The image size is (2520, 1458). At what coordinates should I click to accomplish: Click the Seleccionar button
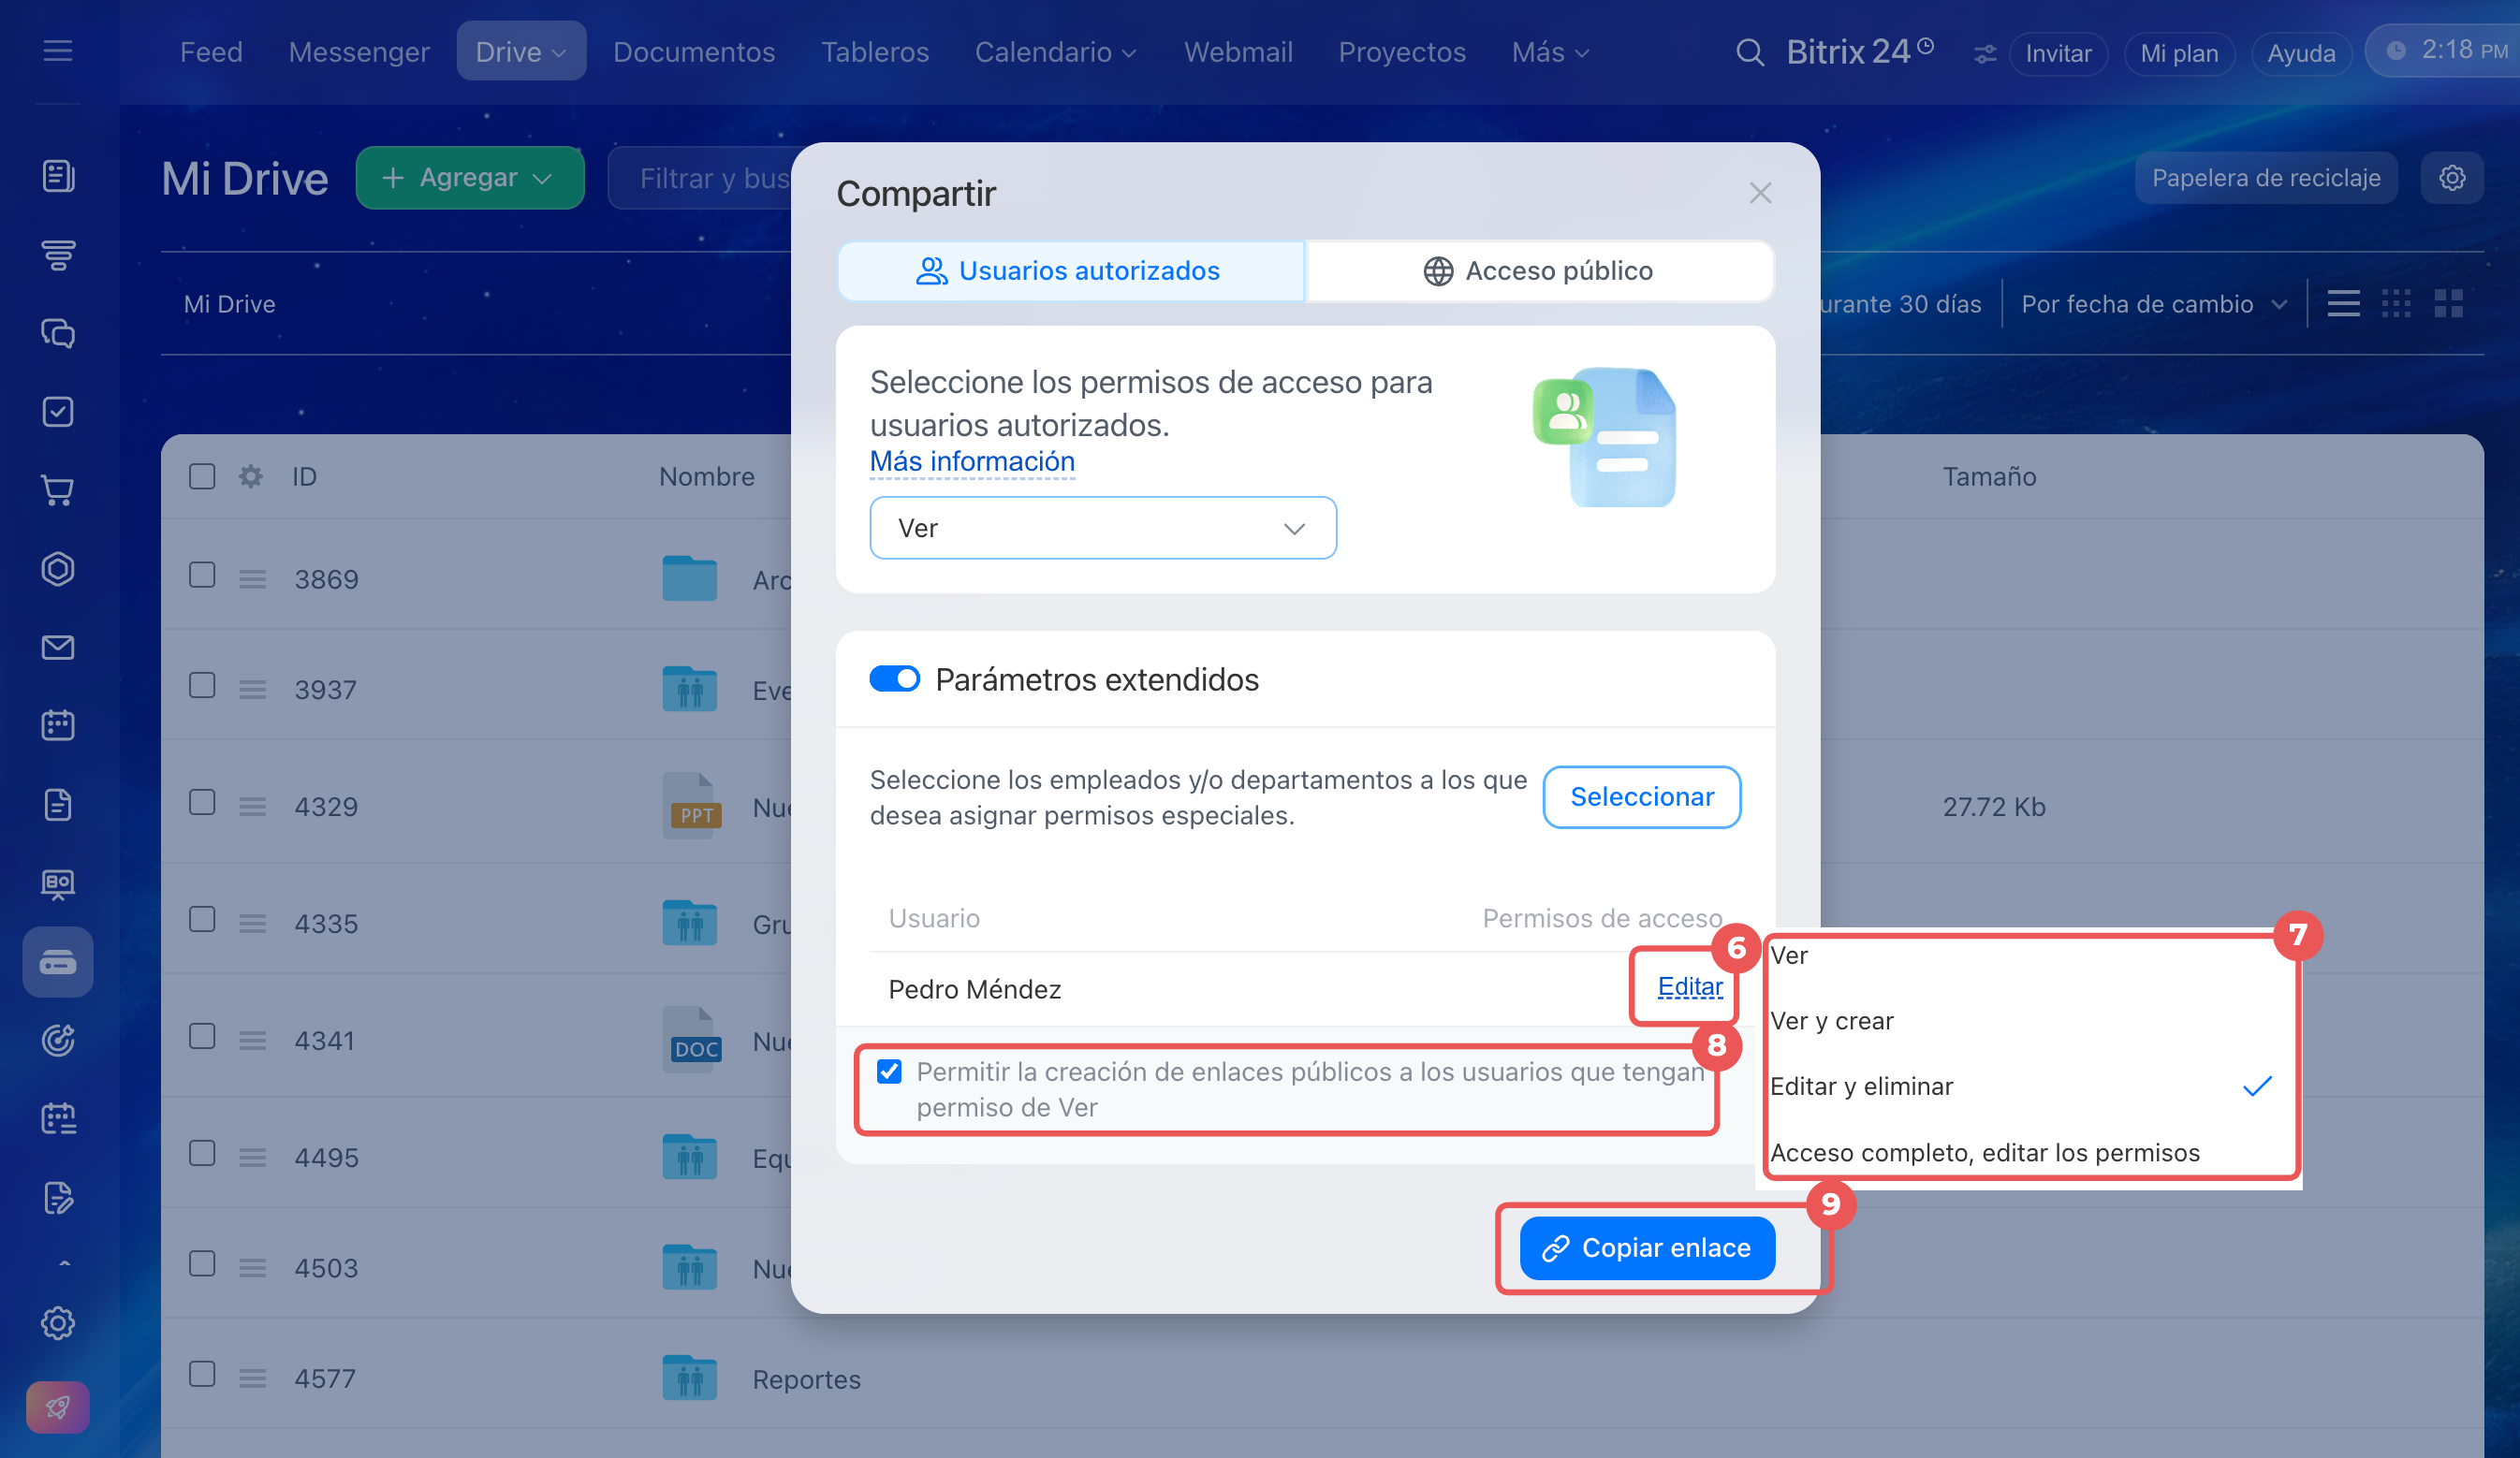1642,797
